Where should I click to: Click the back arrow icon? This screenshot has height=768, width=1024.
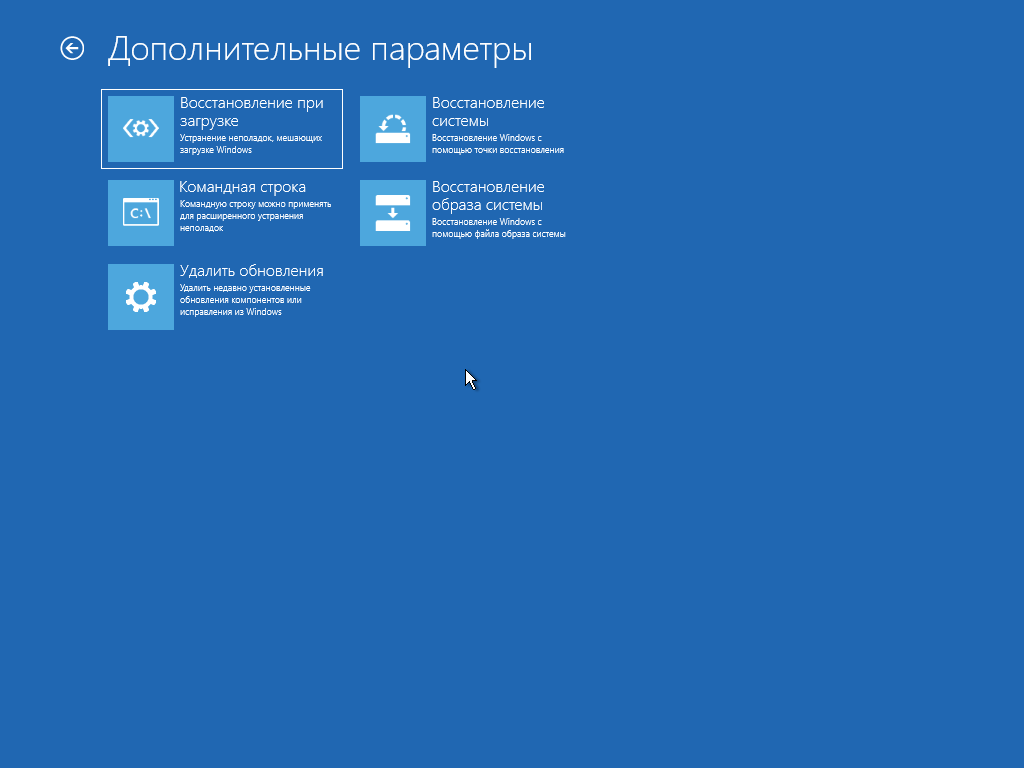tap(72, 48)
